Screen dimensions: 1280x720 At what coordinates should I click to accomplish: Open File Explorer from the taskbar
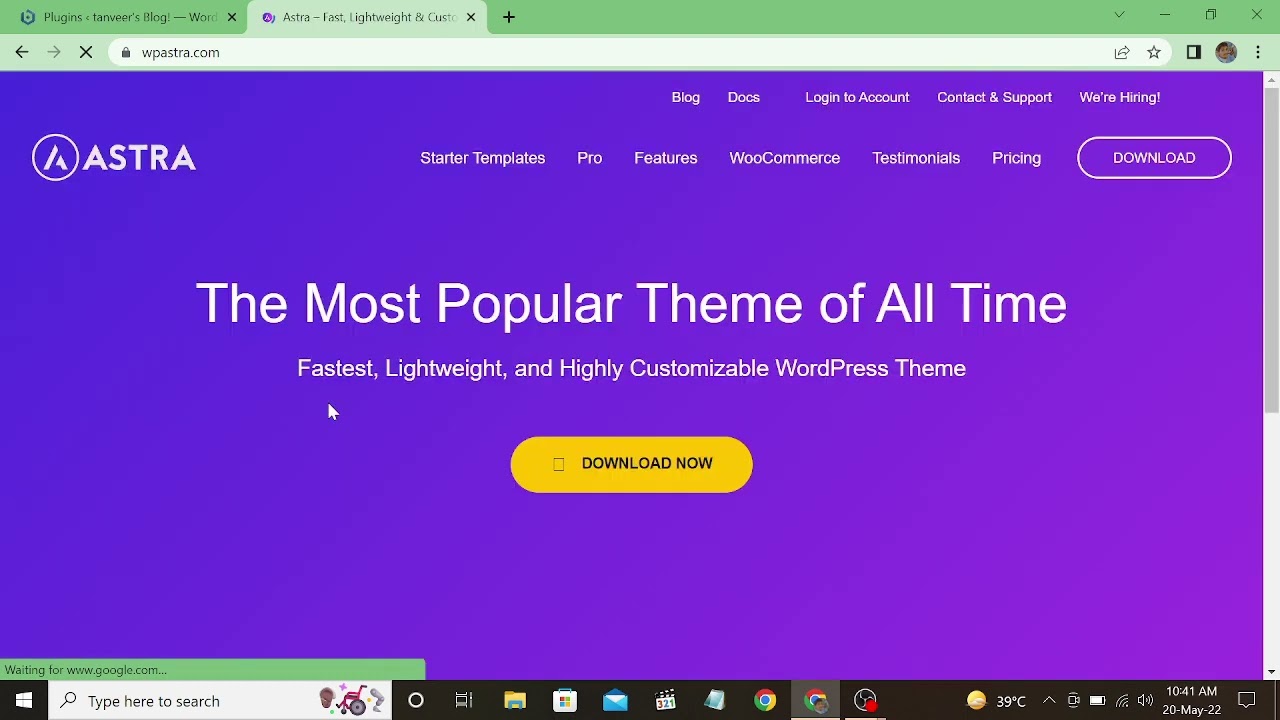click(x=515, y=701)
